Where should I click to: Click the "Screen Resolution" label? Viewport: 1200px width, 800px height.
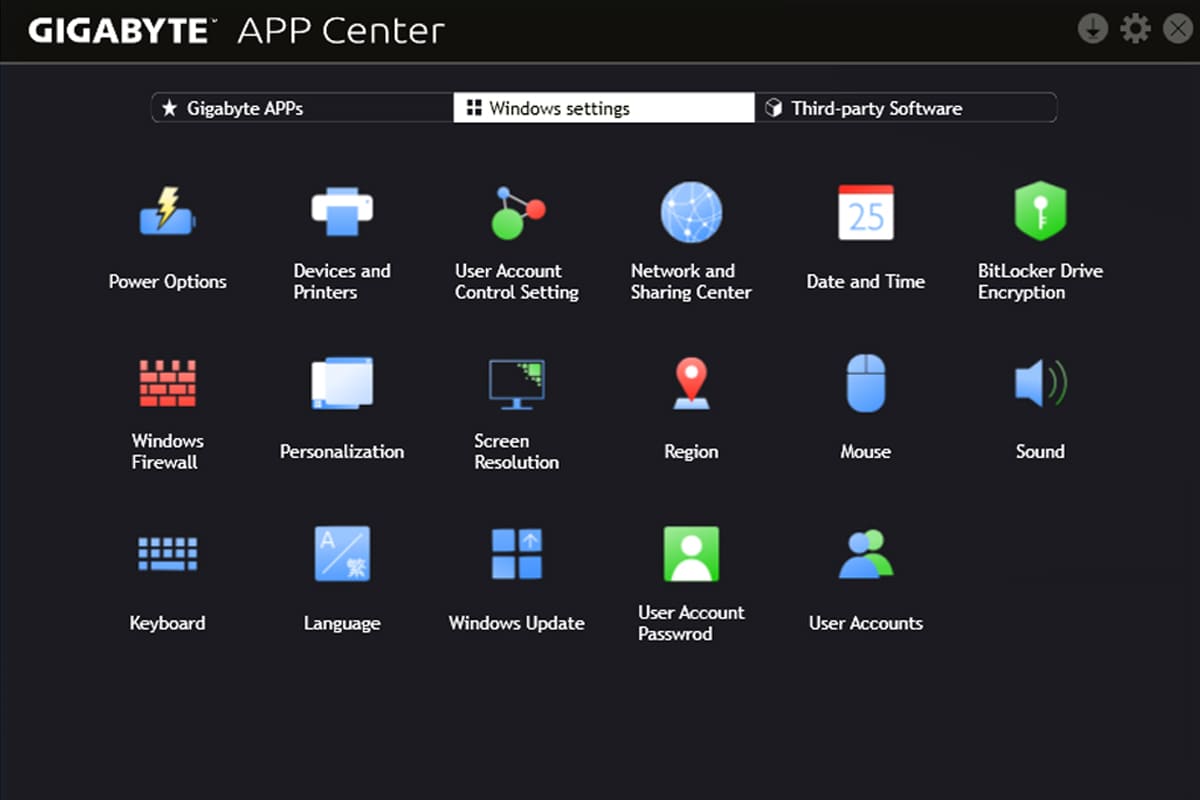(517, 452)
